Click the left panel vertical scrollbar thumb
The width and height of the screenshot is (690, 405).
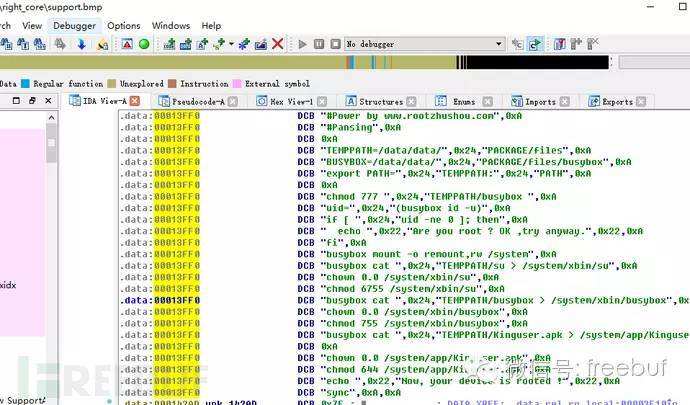coord(51,143)
